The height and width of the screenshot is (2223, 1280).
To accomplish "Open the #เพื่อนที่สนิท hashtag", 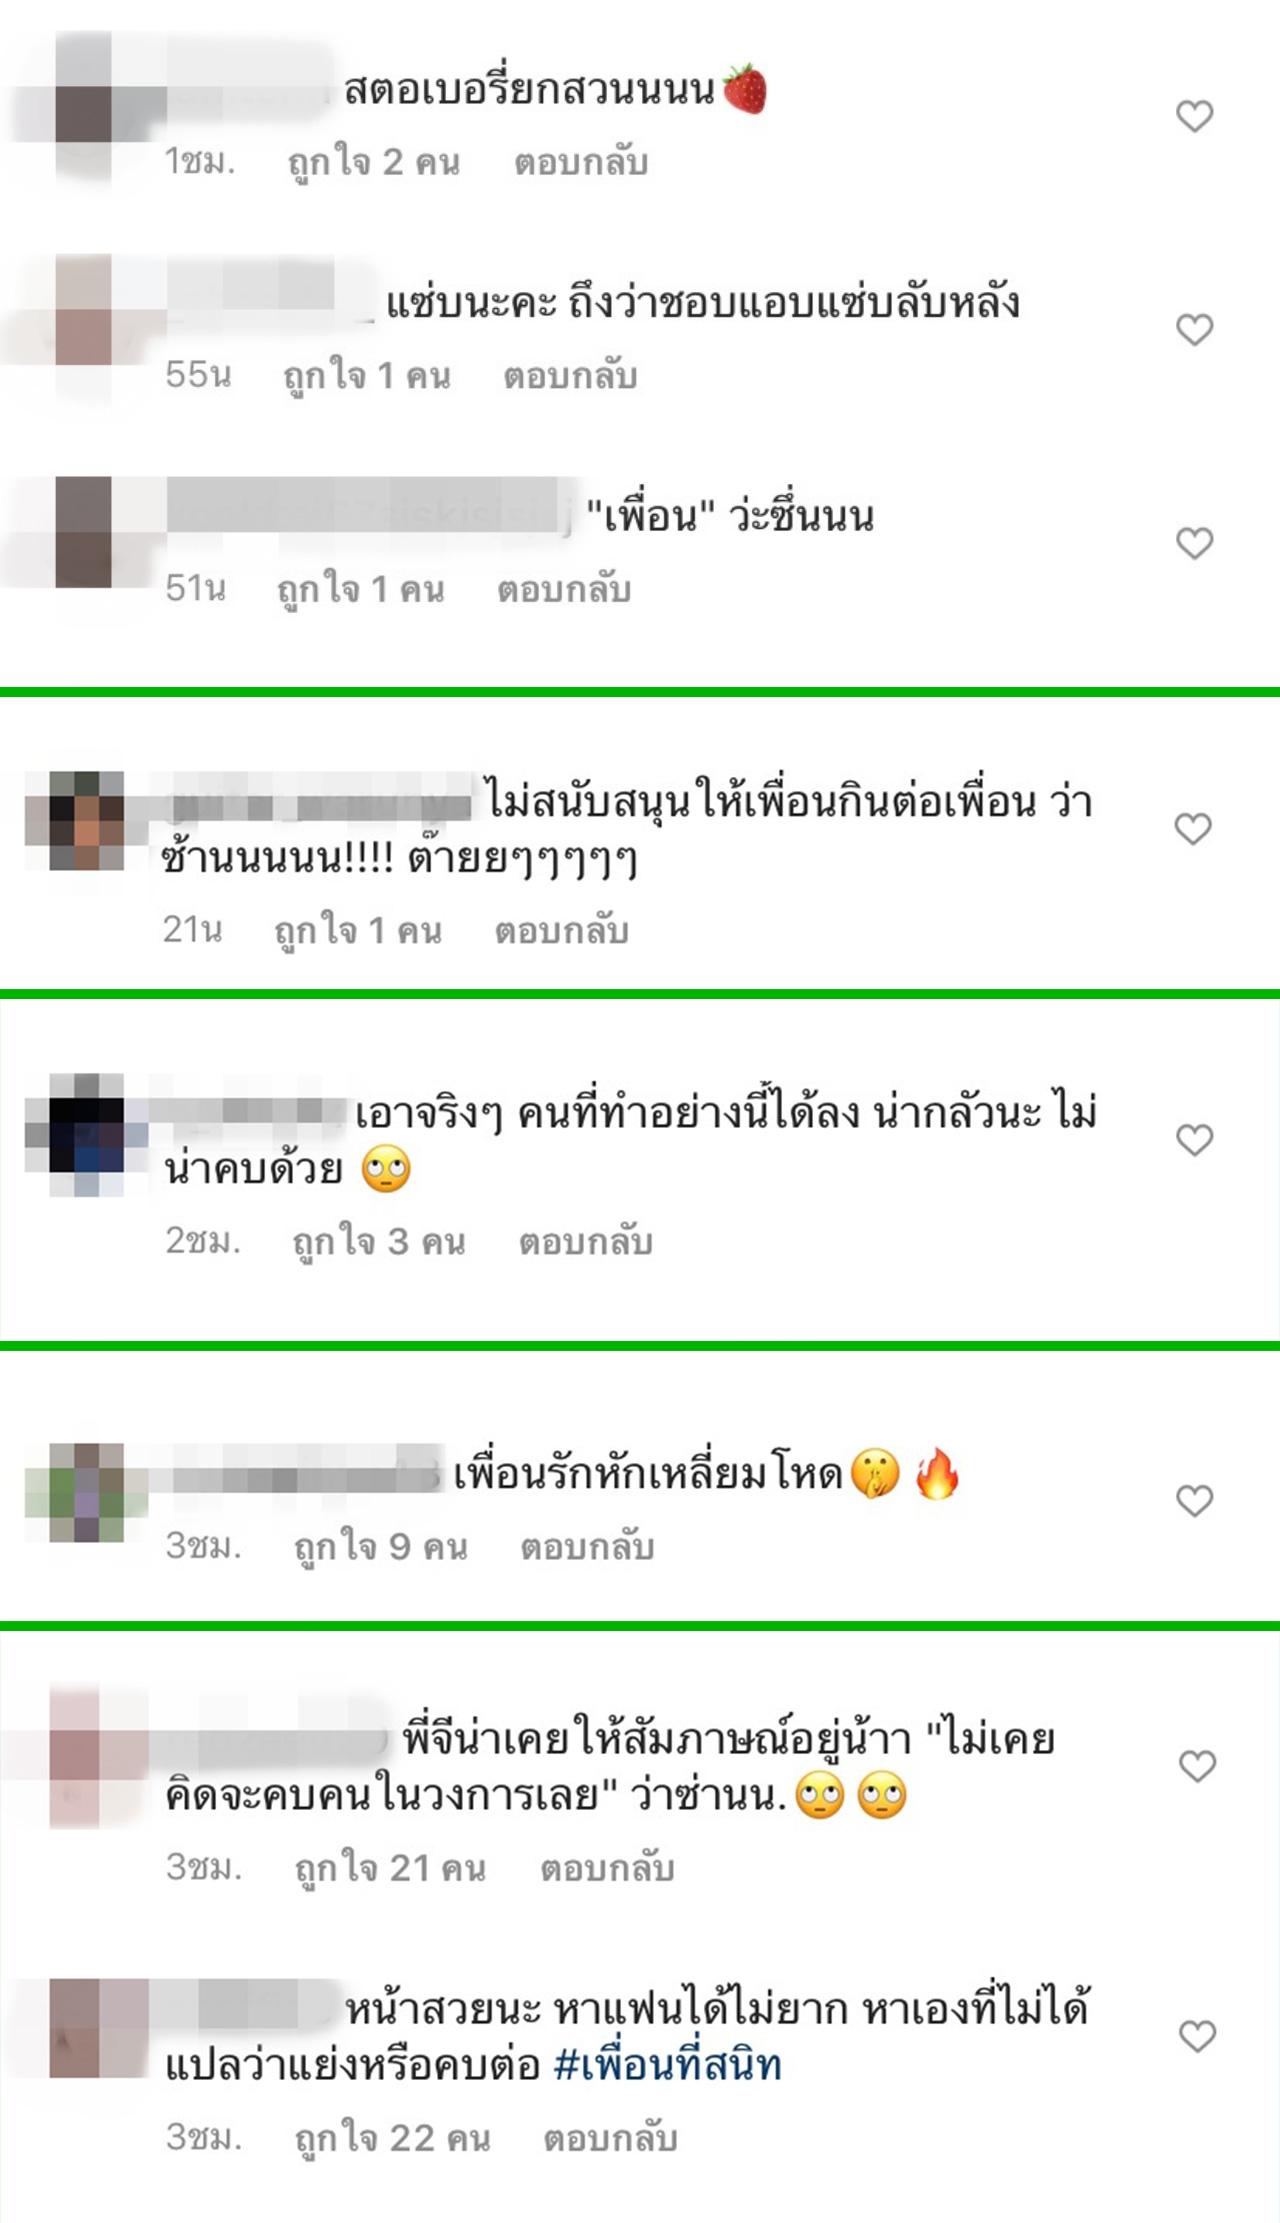I will [667, 2064].
